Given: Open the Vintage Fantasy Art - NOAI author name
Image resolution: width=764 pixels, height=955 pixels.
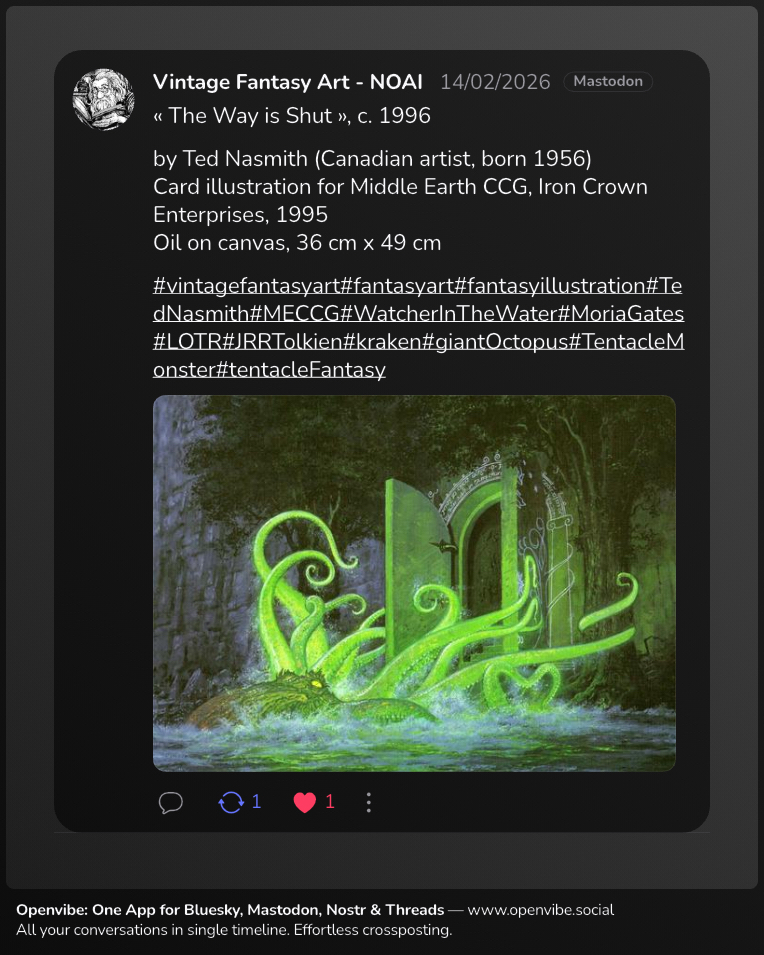Looking at the screenshot, I should pos(288,82).
